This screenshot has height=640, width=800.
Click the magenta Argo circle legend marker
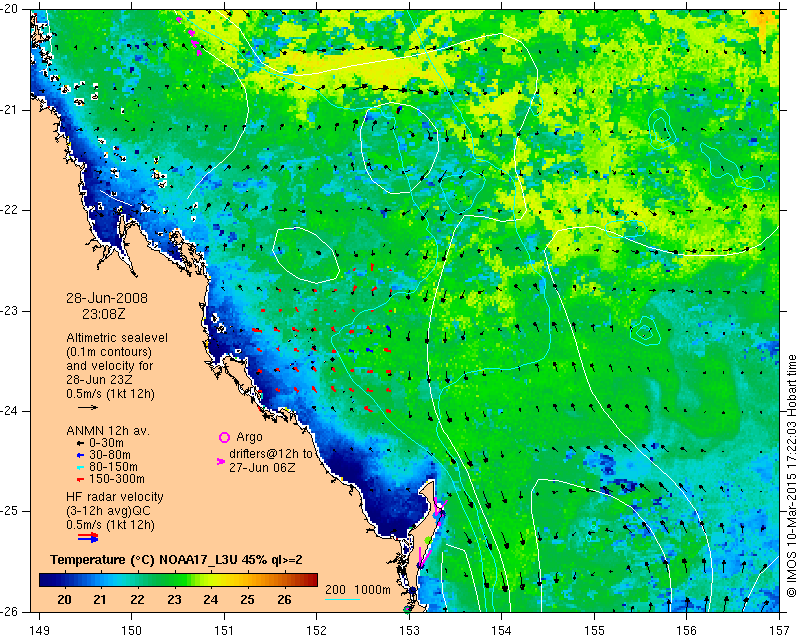(x=224, y=437)
